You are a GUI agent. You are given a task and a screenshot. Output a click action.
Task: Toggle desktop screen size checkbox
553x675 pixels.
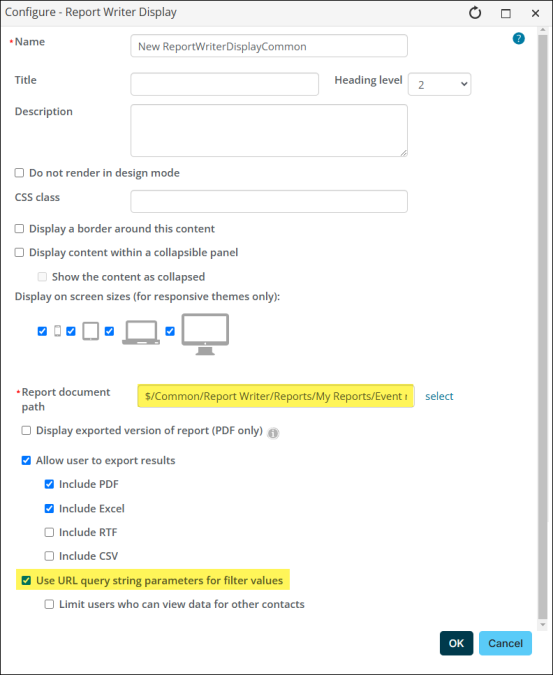click(170, 331)
